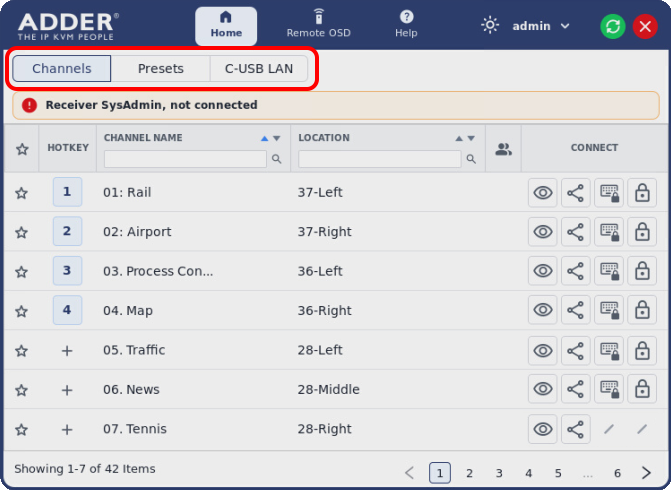
Task: Open the Remote OSD page
Action: (x=318, y=25)
